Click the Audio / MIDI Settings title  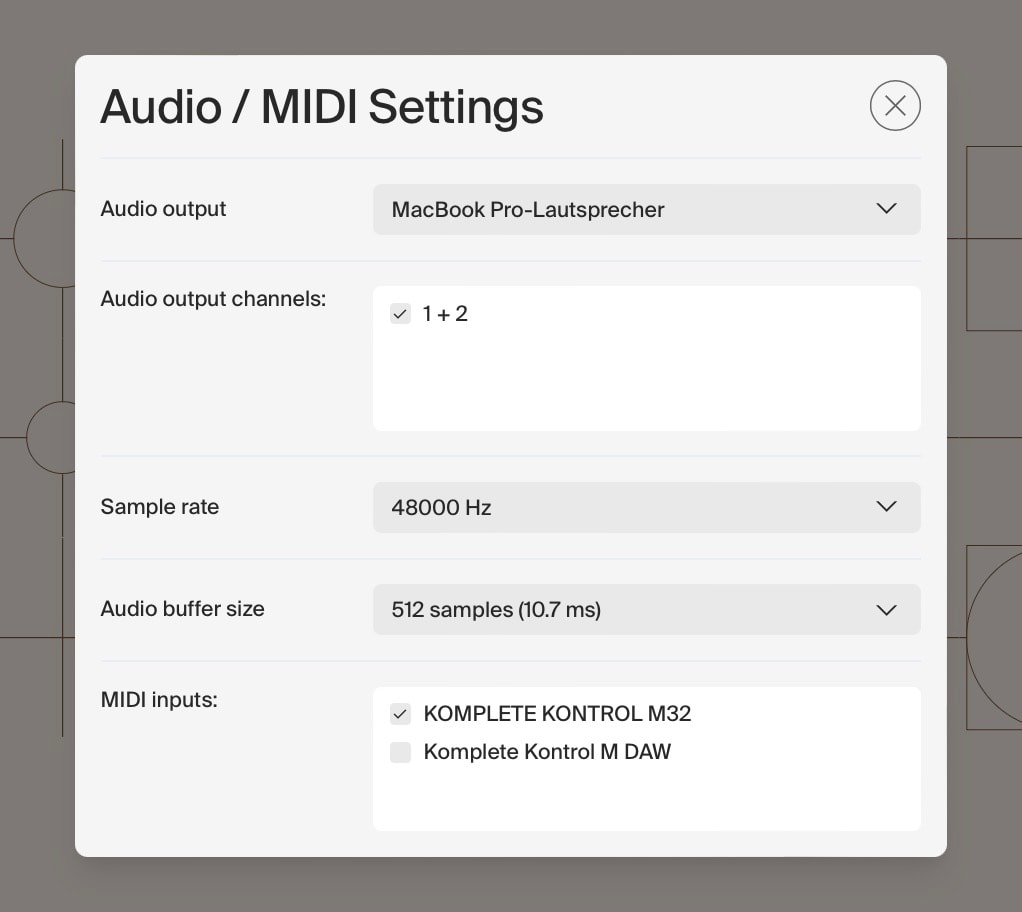coord(321,106)
